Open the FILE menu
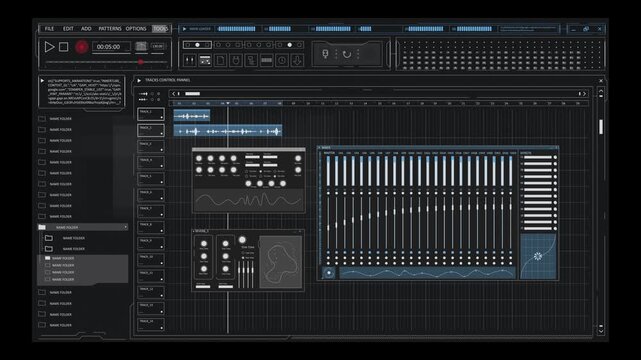The image size is (641, 360). pyautogui.click(x=49, y=29)
